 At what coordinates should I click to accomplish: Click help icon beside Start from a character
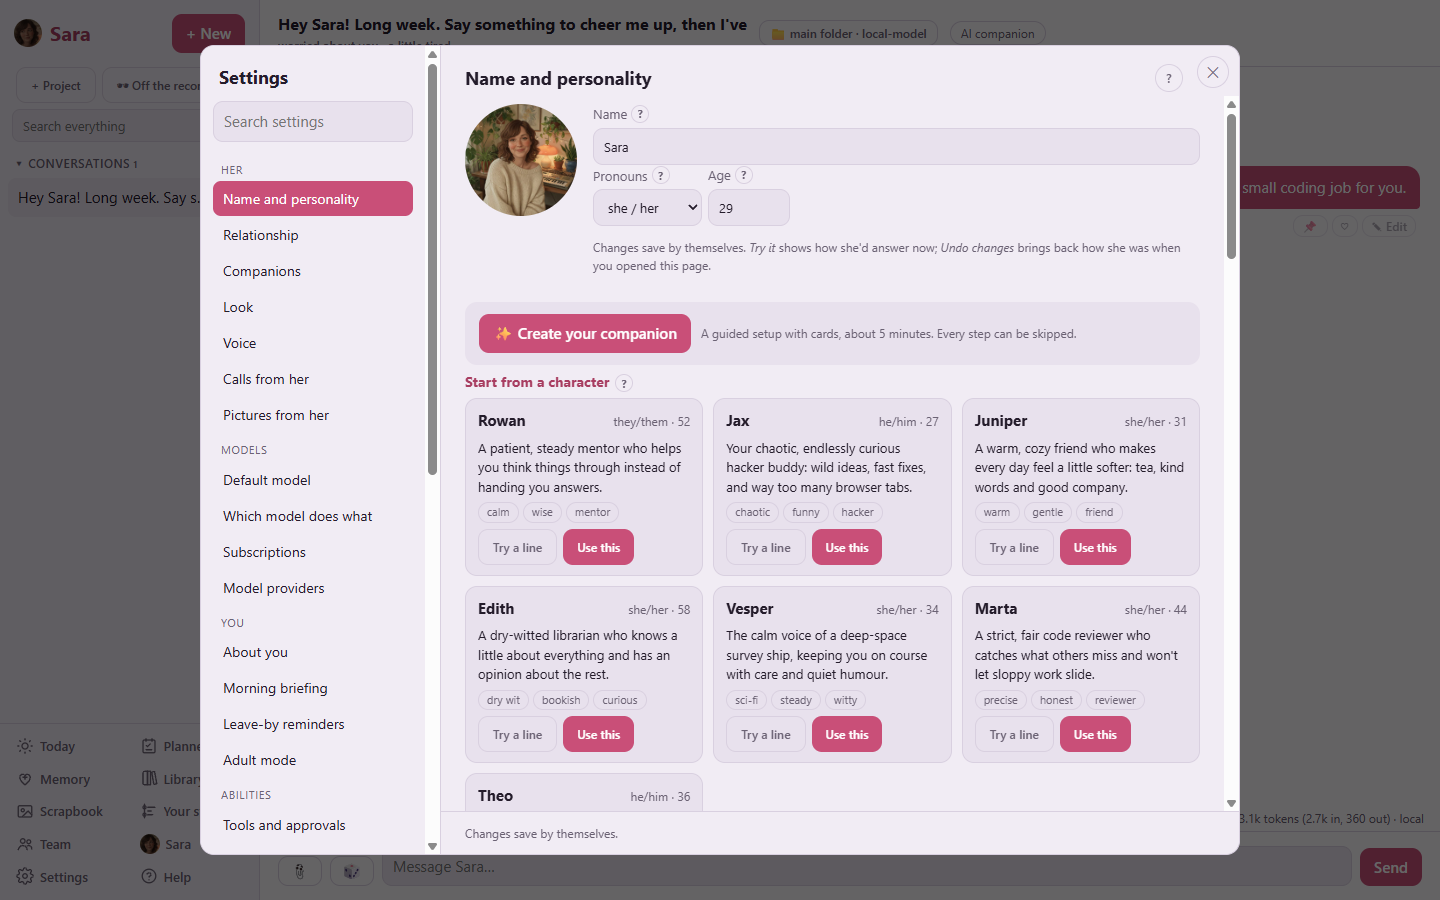point(624,383)
